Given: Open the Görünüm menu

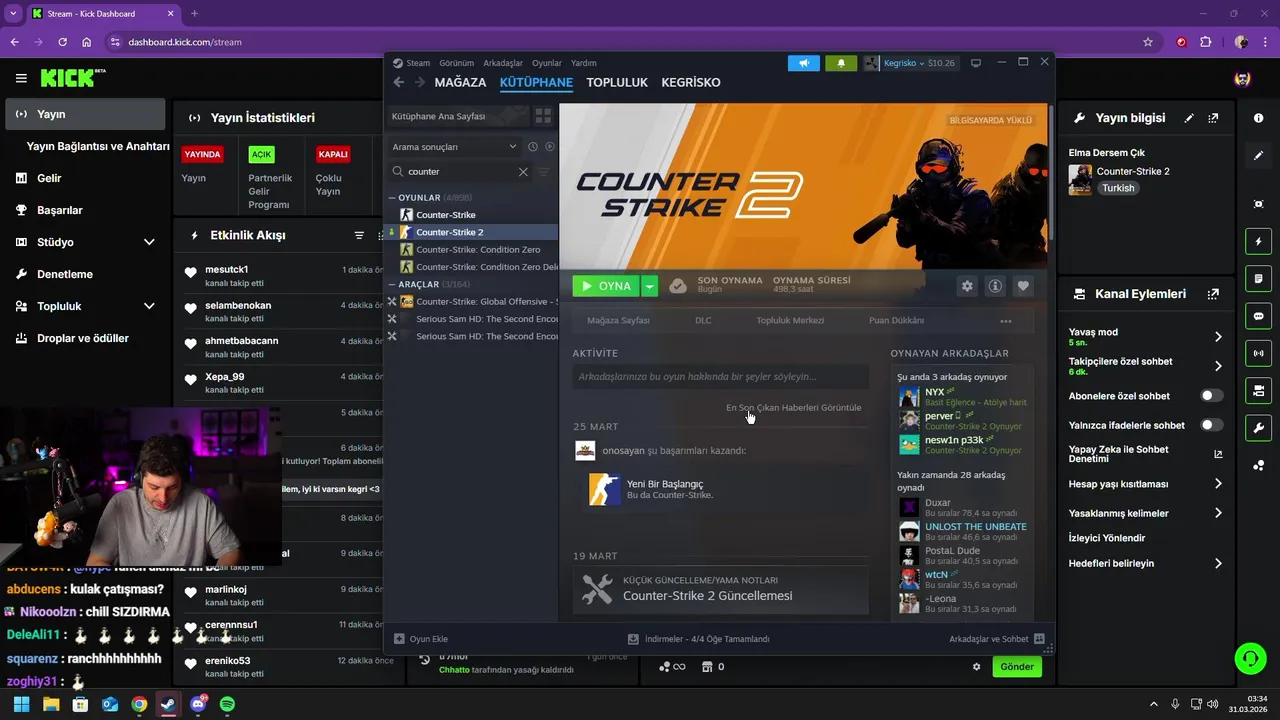Looking at the screenshot, I should click(457, 63).
